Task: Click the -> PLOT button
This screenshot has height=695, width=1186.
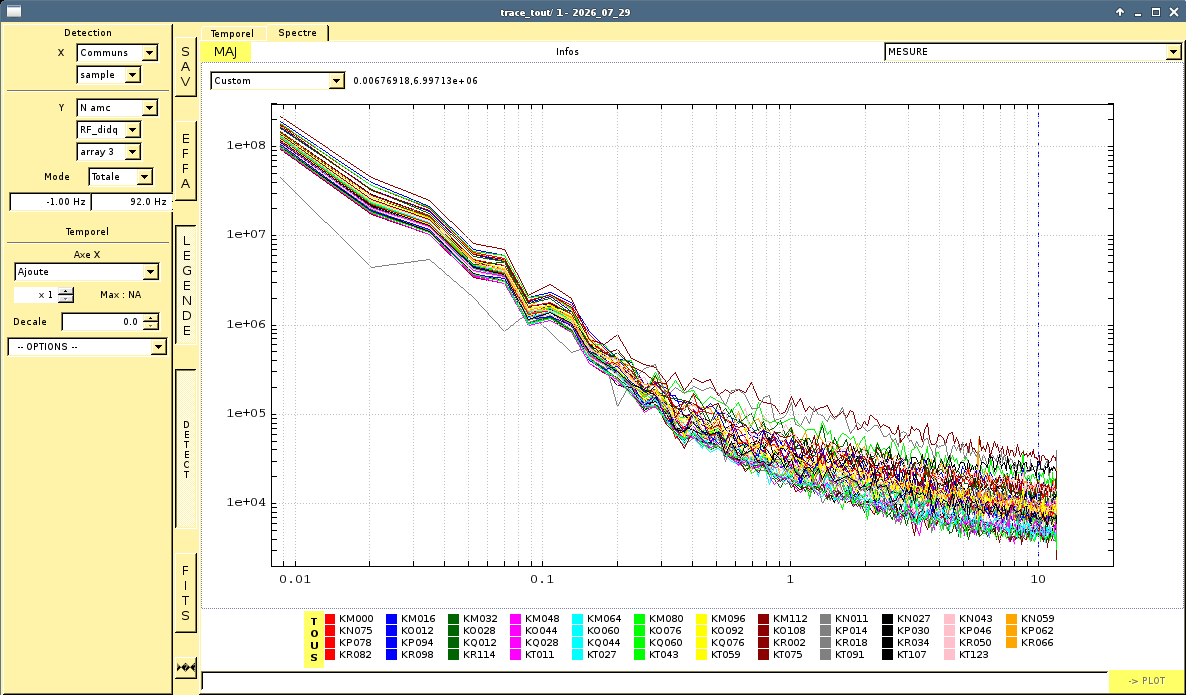Action: click(x=1146, y=681)
